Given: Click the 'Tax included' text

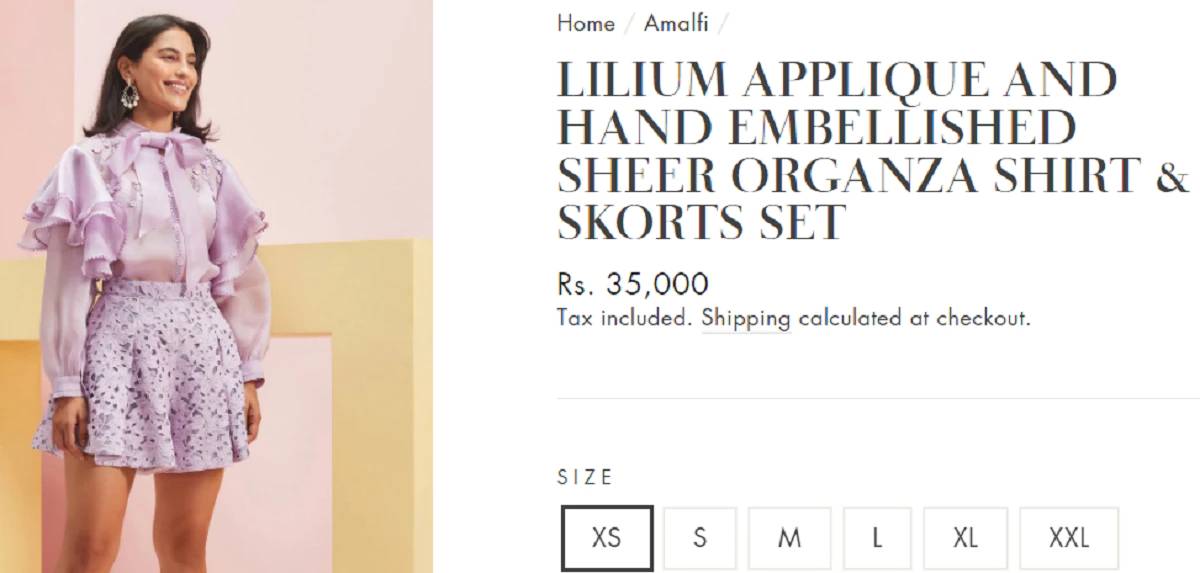Looking at the screenshot, I should (x=625, y=319).
